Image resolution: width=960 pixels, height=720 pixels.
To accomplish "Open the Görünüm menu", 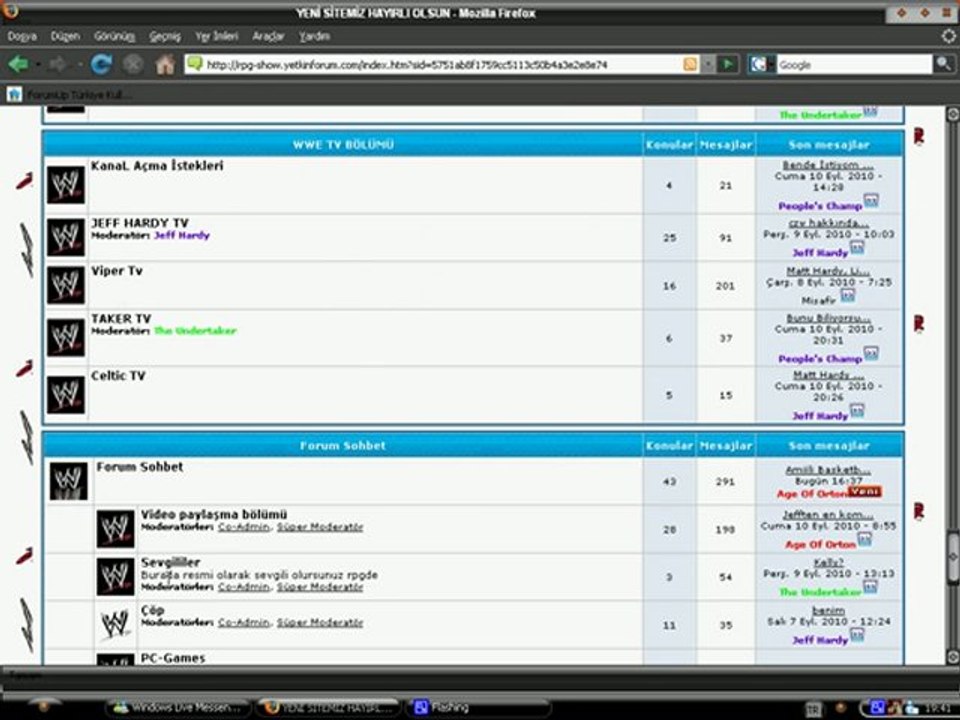I will pyautogui.click(x=114, y=36).
